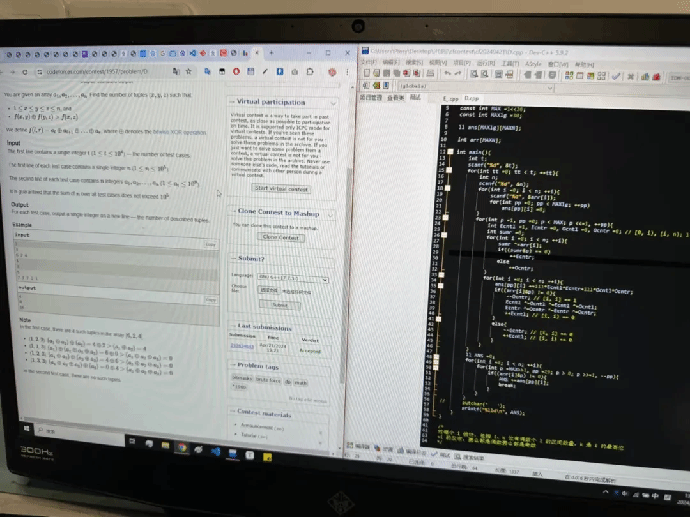Click the Print icon in Dev-C++ toolbar
This screenshot has height=518, width=690.
click(430, 74)
